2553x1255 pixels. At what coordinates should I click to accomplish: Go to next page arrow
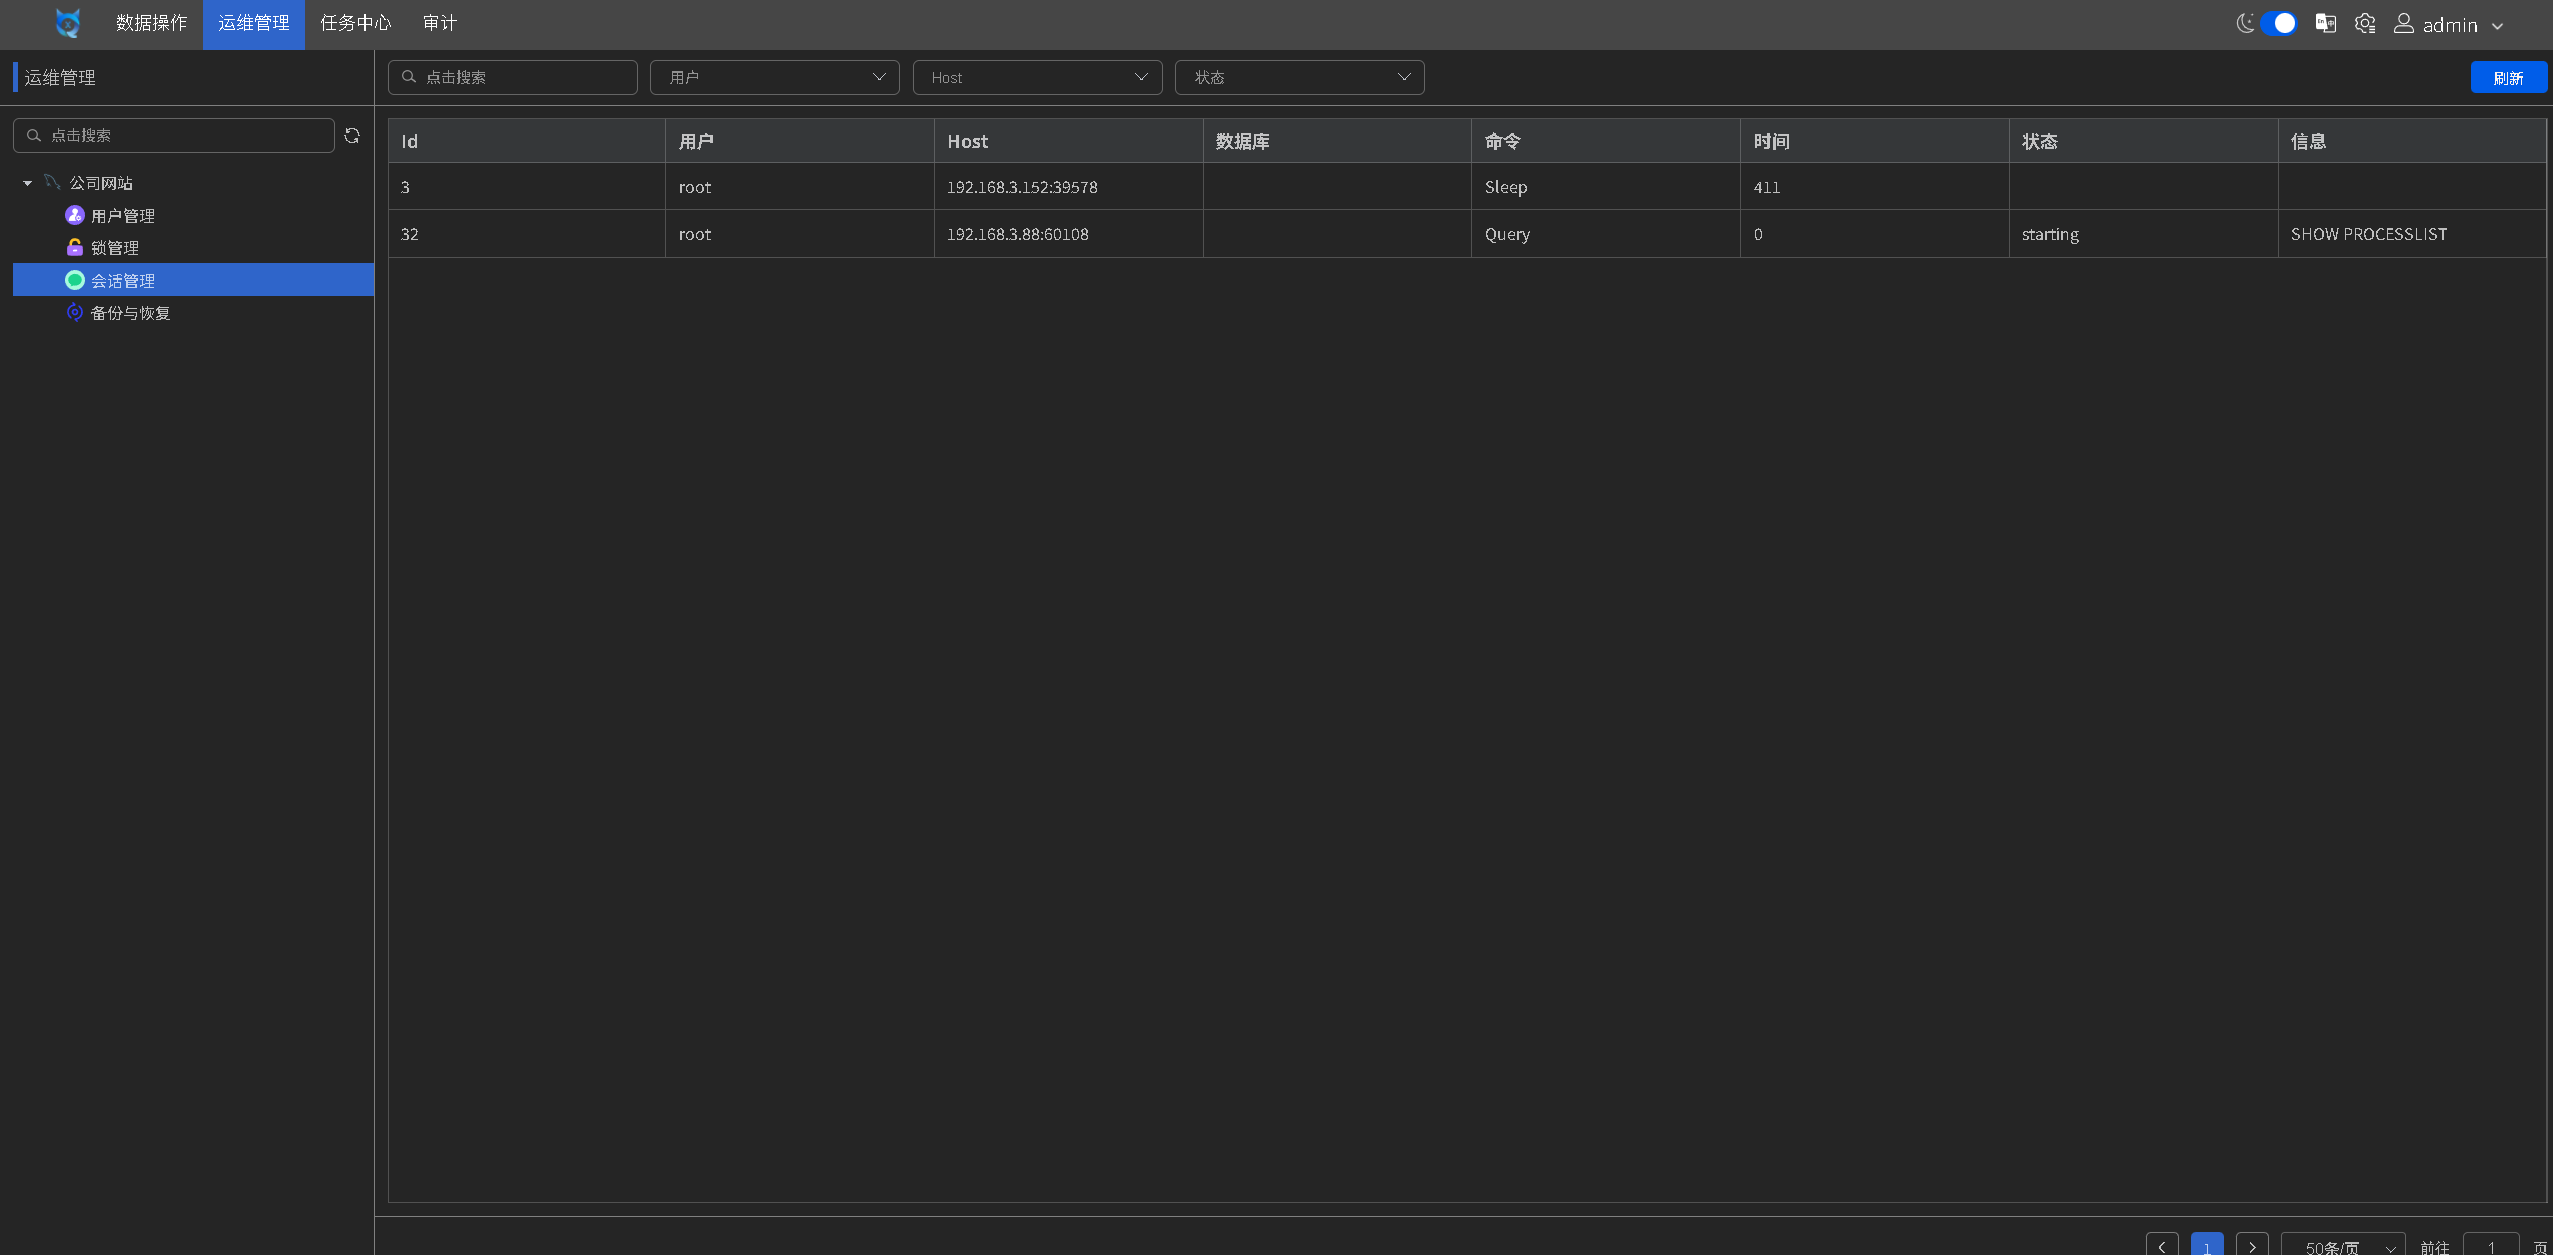(2252, 1246)
